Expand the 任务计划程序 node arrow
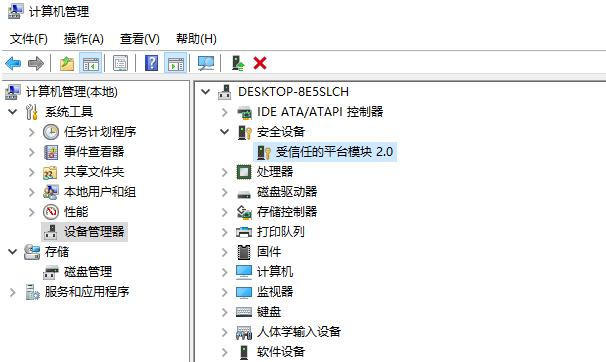 (32, 132)
